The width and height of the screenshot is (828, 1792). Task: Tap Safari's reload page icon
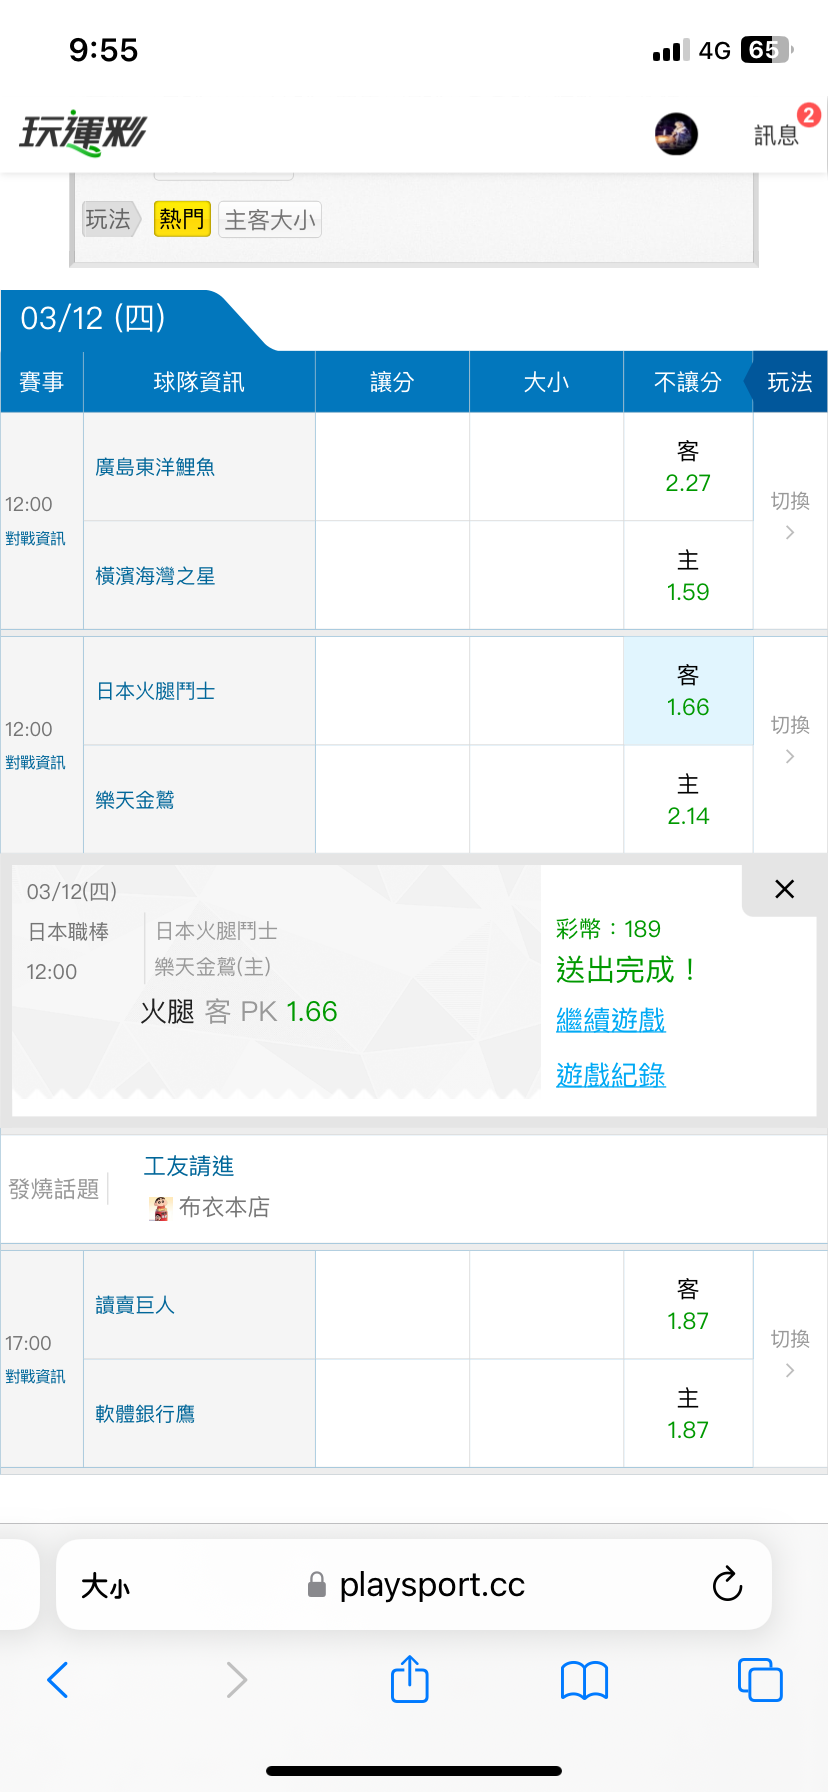(x=727, y=1584)
